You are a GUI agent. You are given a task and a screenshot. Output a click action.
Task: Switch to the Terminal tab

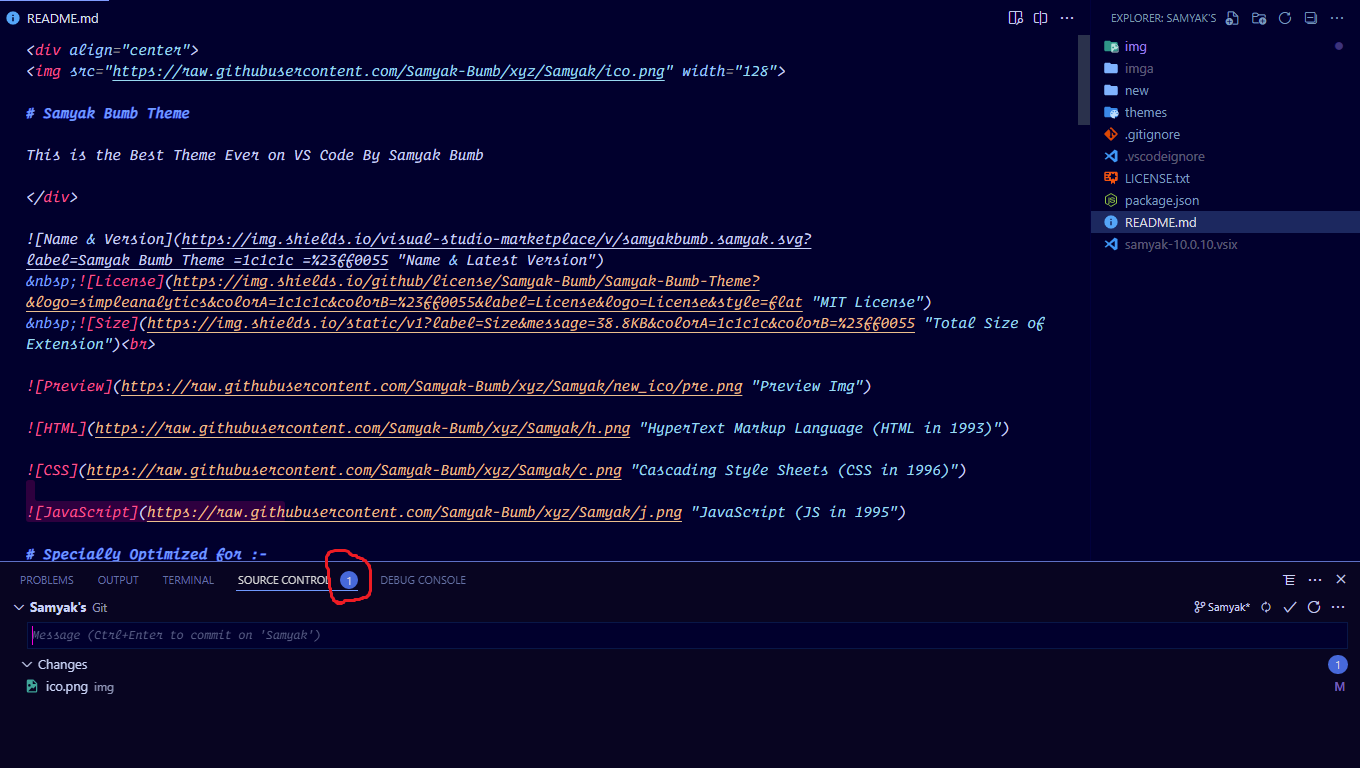[188, 580]
